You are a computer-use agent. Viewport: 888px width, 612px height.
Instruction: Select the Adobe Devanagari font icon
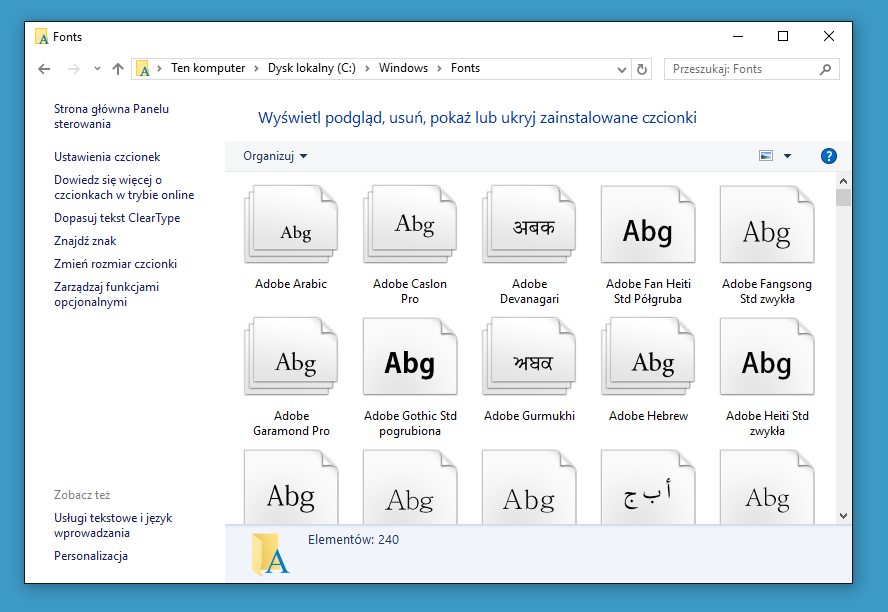pyautogui.click(x=529, y=245)
